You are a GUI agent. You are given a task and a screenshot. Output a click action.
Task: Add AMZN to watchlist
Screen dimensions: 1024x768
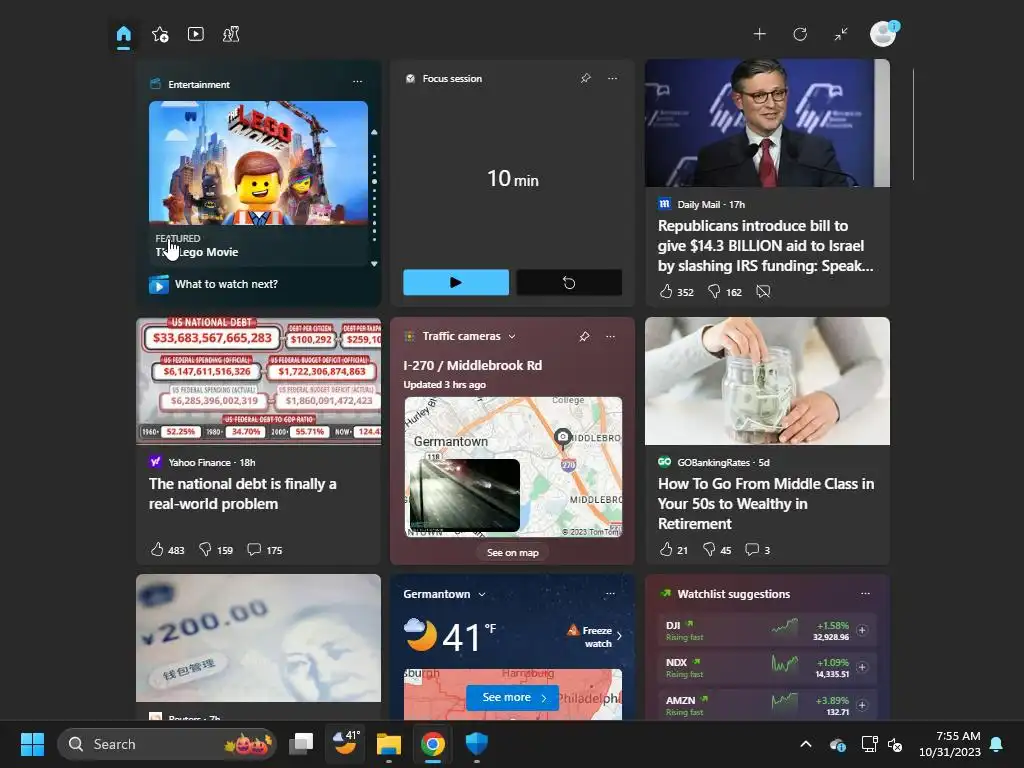click(x=862, y=705)
